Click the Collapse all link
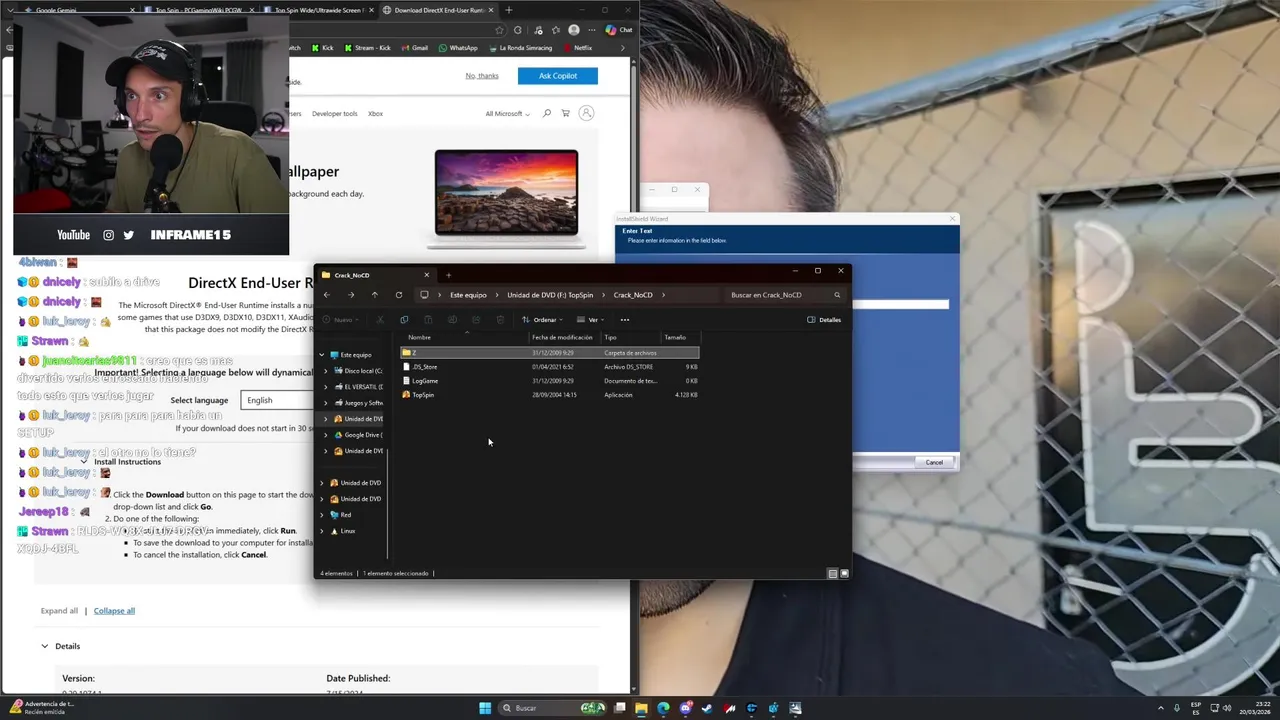The width and height of the screenshot is (1280, 720). click(114, 611)
